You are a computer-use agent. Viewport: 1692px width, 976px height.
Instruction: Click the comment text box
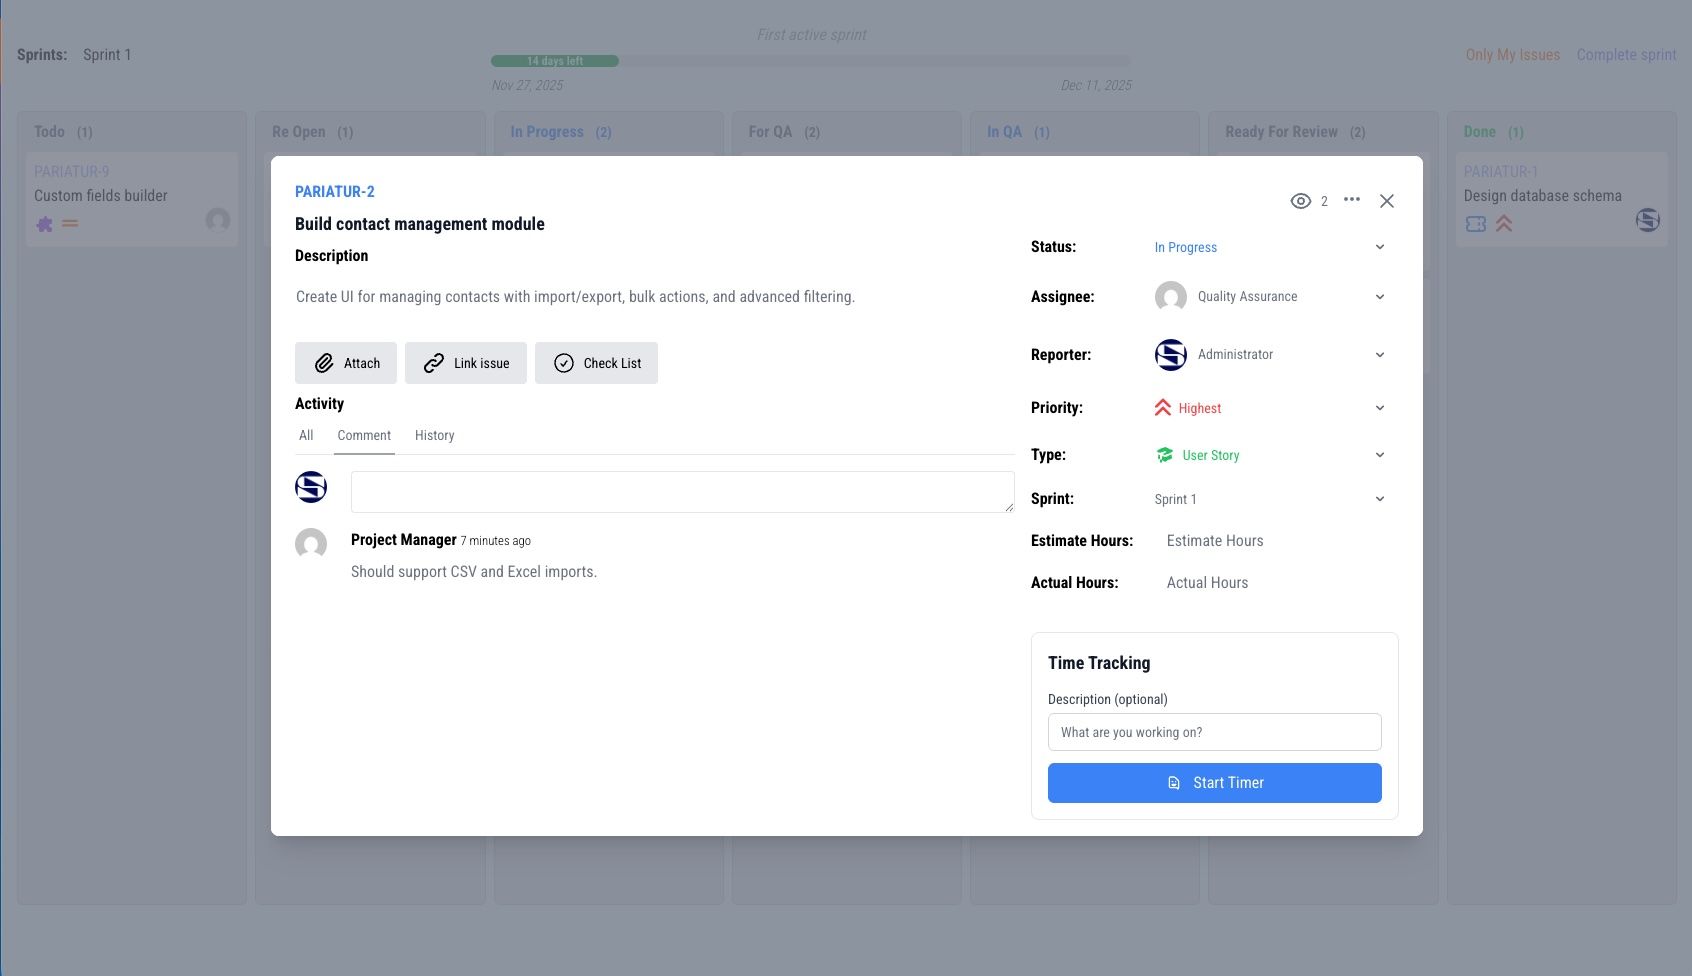click(682, 492)
